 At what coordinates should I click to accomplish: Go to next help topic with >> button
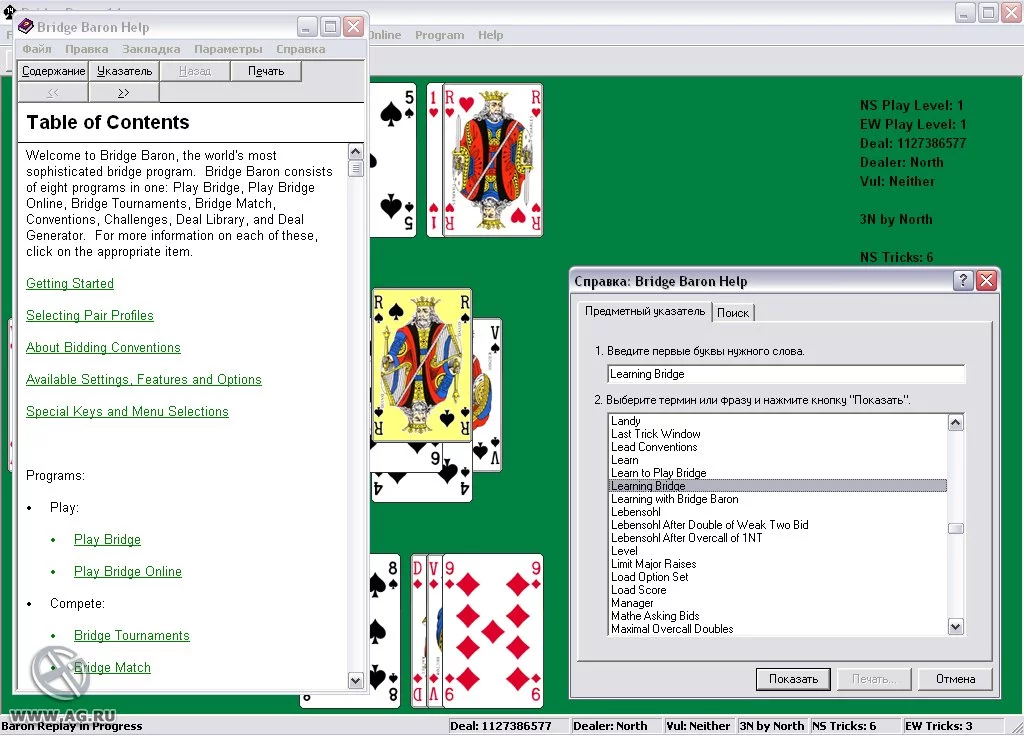coord(123,93)
